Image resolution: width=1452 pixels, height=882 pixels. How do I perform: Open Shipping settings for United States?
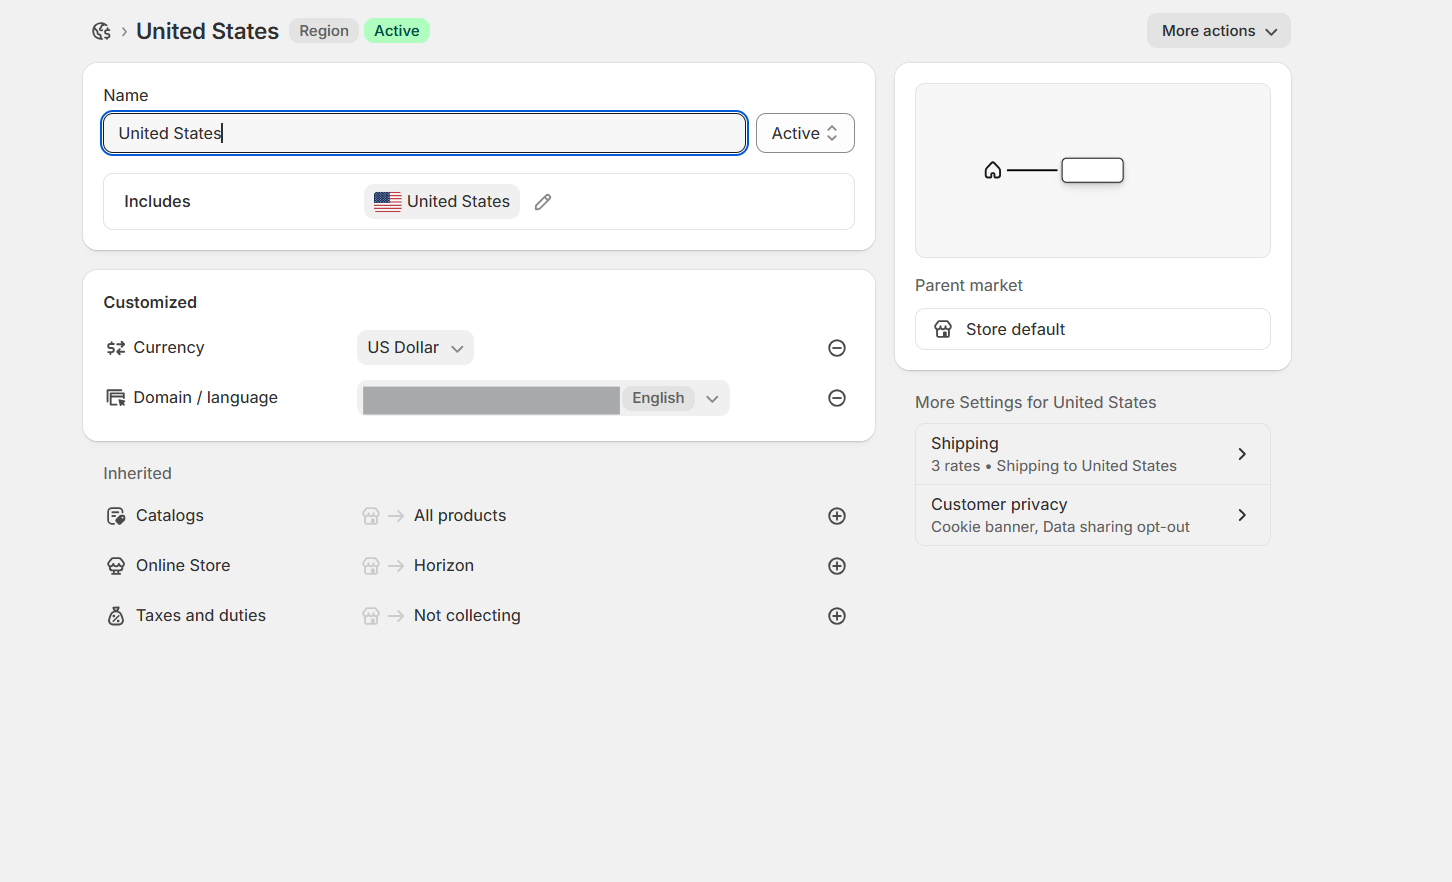click(x=1092, y=454)
